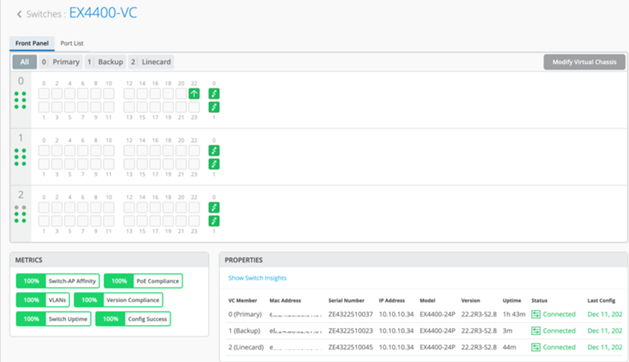The image size is (629, 362).
Task: Filter to member 2 Linecard
Action: tap(151, 62)
